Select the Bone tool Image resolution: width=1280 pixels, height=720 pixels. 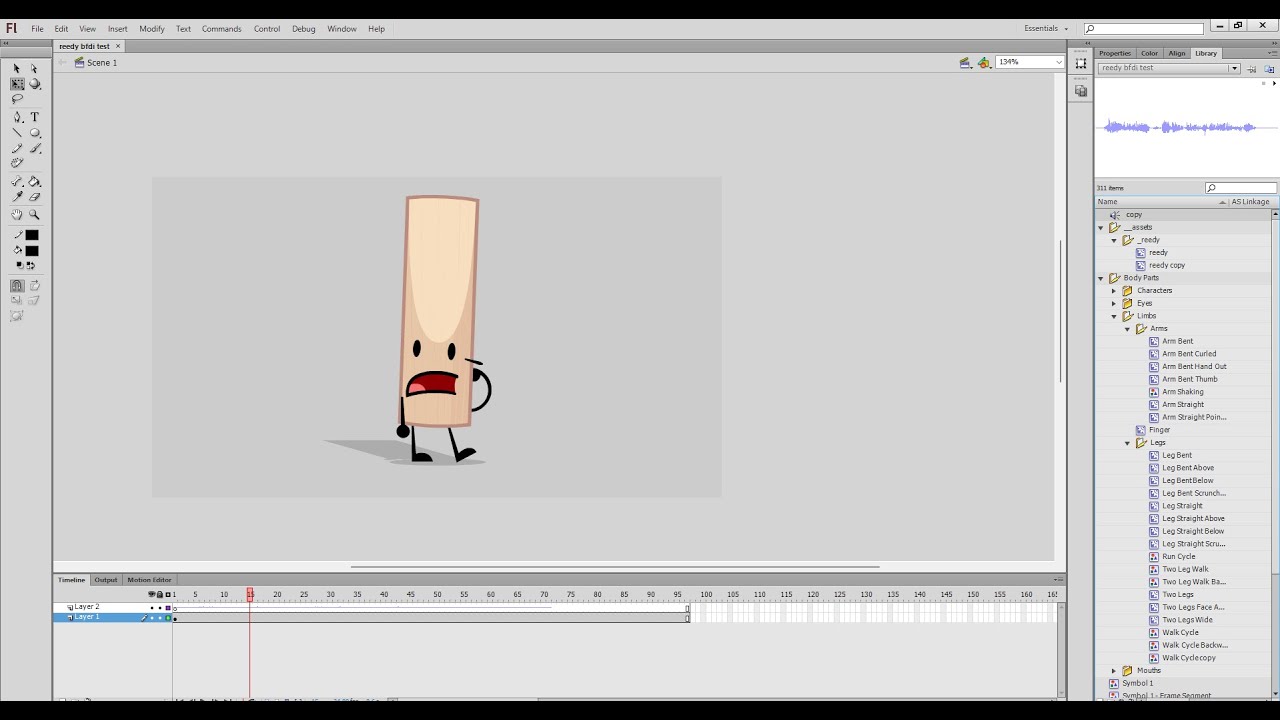pos(17,182)
